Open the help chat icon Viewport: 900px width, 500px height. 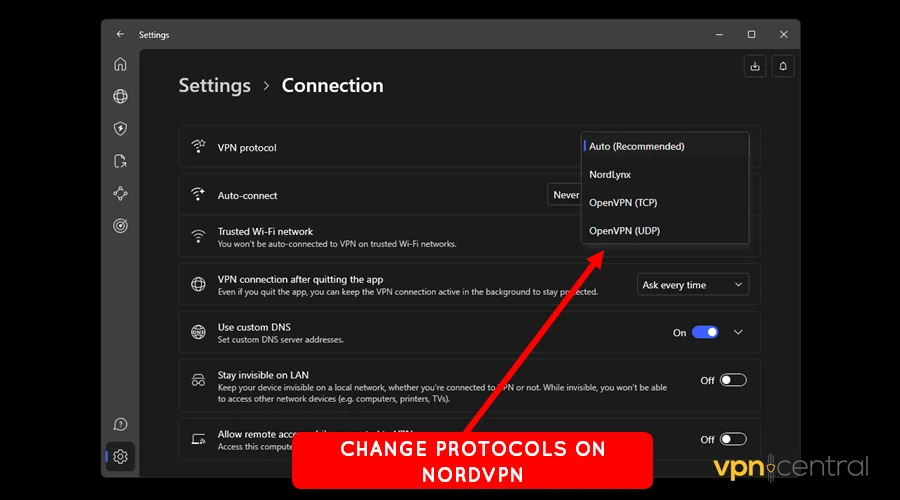pyautogui.click(x=120, y=425)
